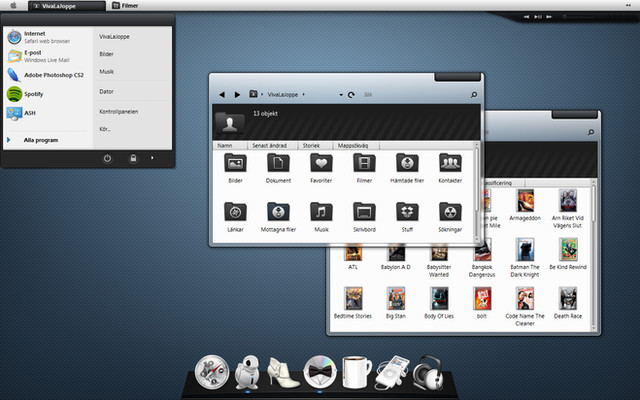
Task: Open the address bar history dropdown arrow
Action: coord(341,95)
